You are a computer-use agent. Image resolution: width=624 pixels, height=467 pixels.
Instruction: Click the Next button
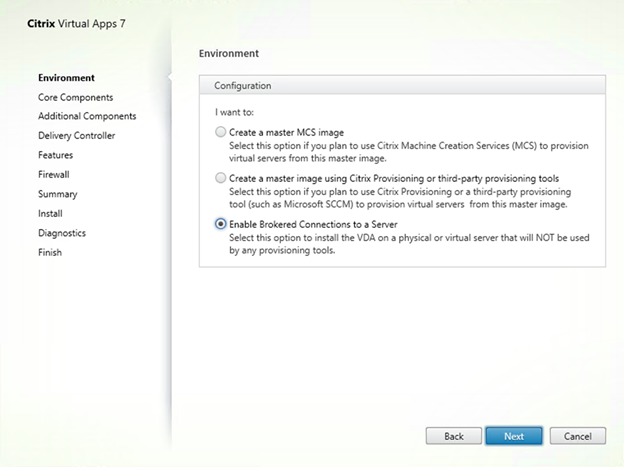(514, 436)
